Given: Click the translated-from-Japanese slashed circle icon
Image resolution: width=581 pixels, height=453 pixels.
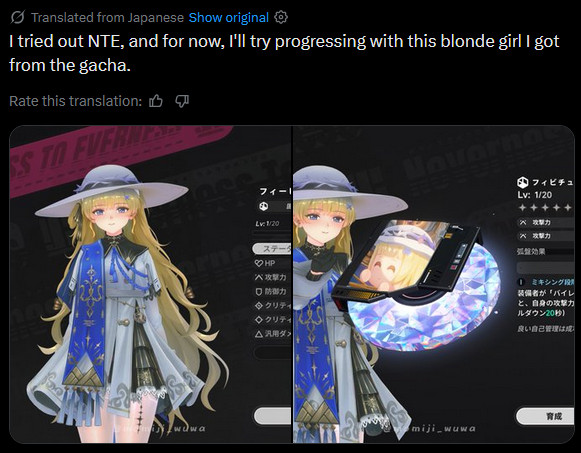Looking at the screenshot, I should pyautogui.click(x=17, y=17).
